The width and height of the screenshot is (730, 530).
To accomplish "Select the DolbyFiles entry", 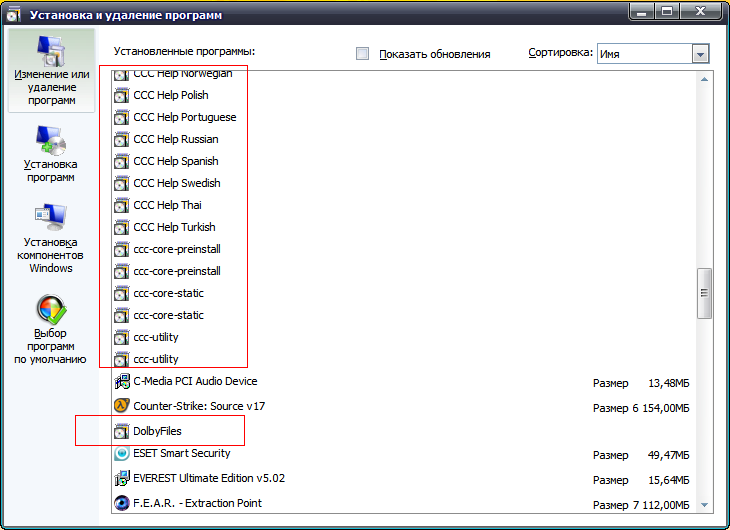I will point(157,431).
